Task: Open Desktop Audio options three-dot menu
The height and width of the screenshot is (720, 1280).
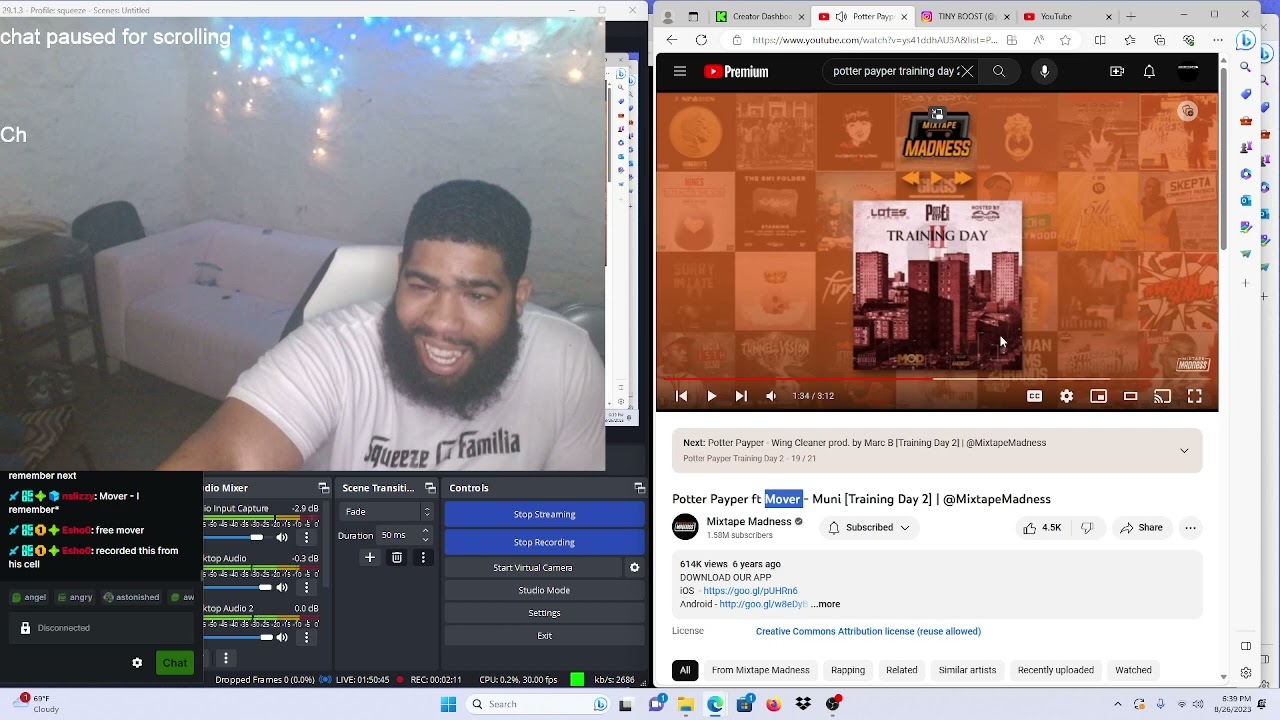Action: click(x=306, y=587)
